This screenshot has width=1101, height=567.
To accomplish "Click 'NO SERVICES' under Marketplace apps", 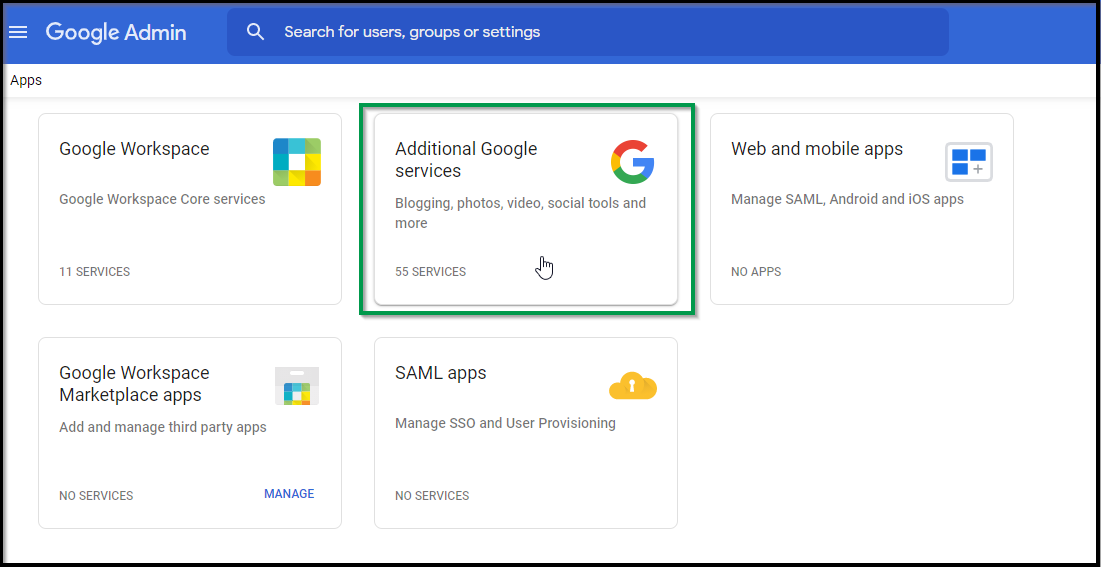I will tap(96, 496).
